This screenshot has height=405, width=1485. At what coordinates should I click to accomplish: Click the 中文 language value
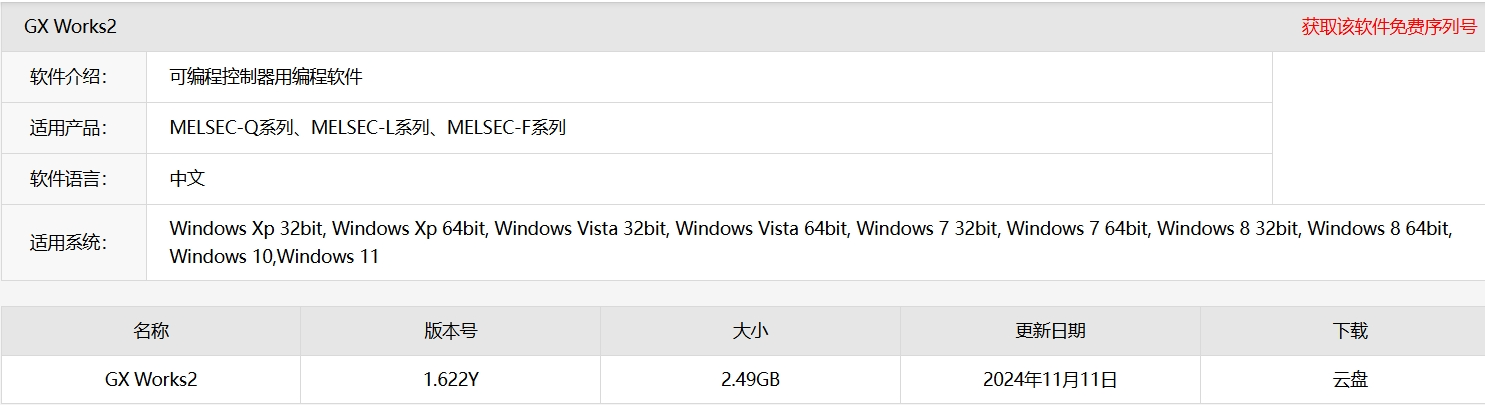tap(187, 179)
